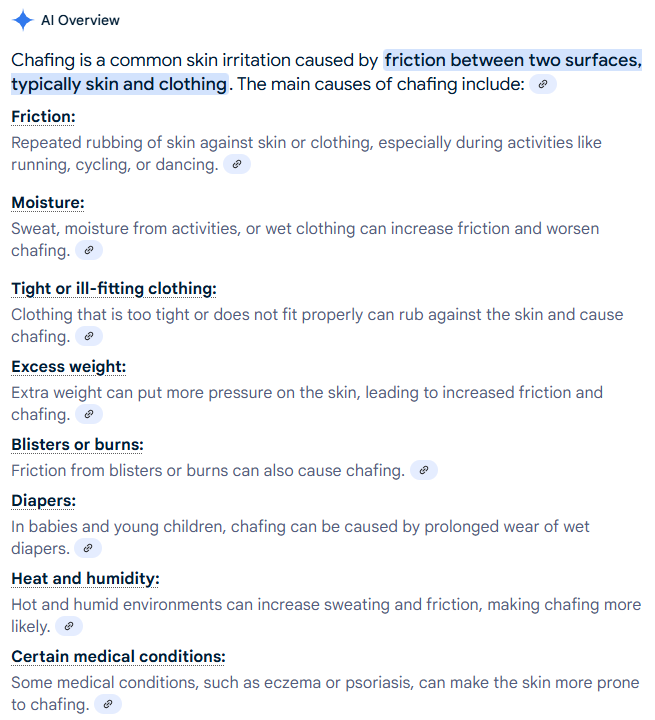Click the 'Friction:' heading link
Screen dimensions: 655x720
tap(43, 117)
